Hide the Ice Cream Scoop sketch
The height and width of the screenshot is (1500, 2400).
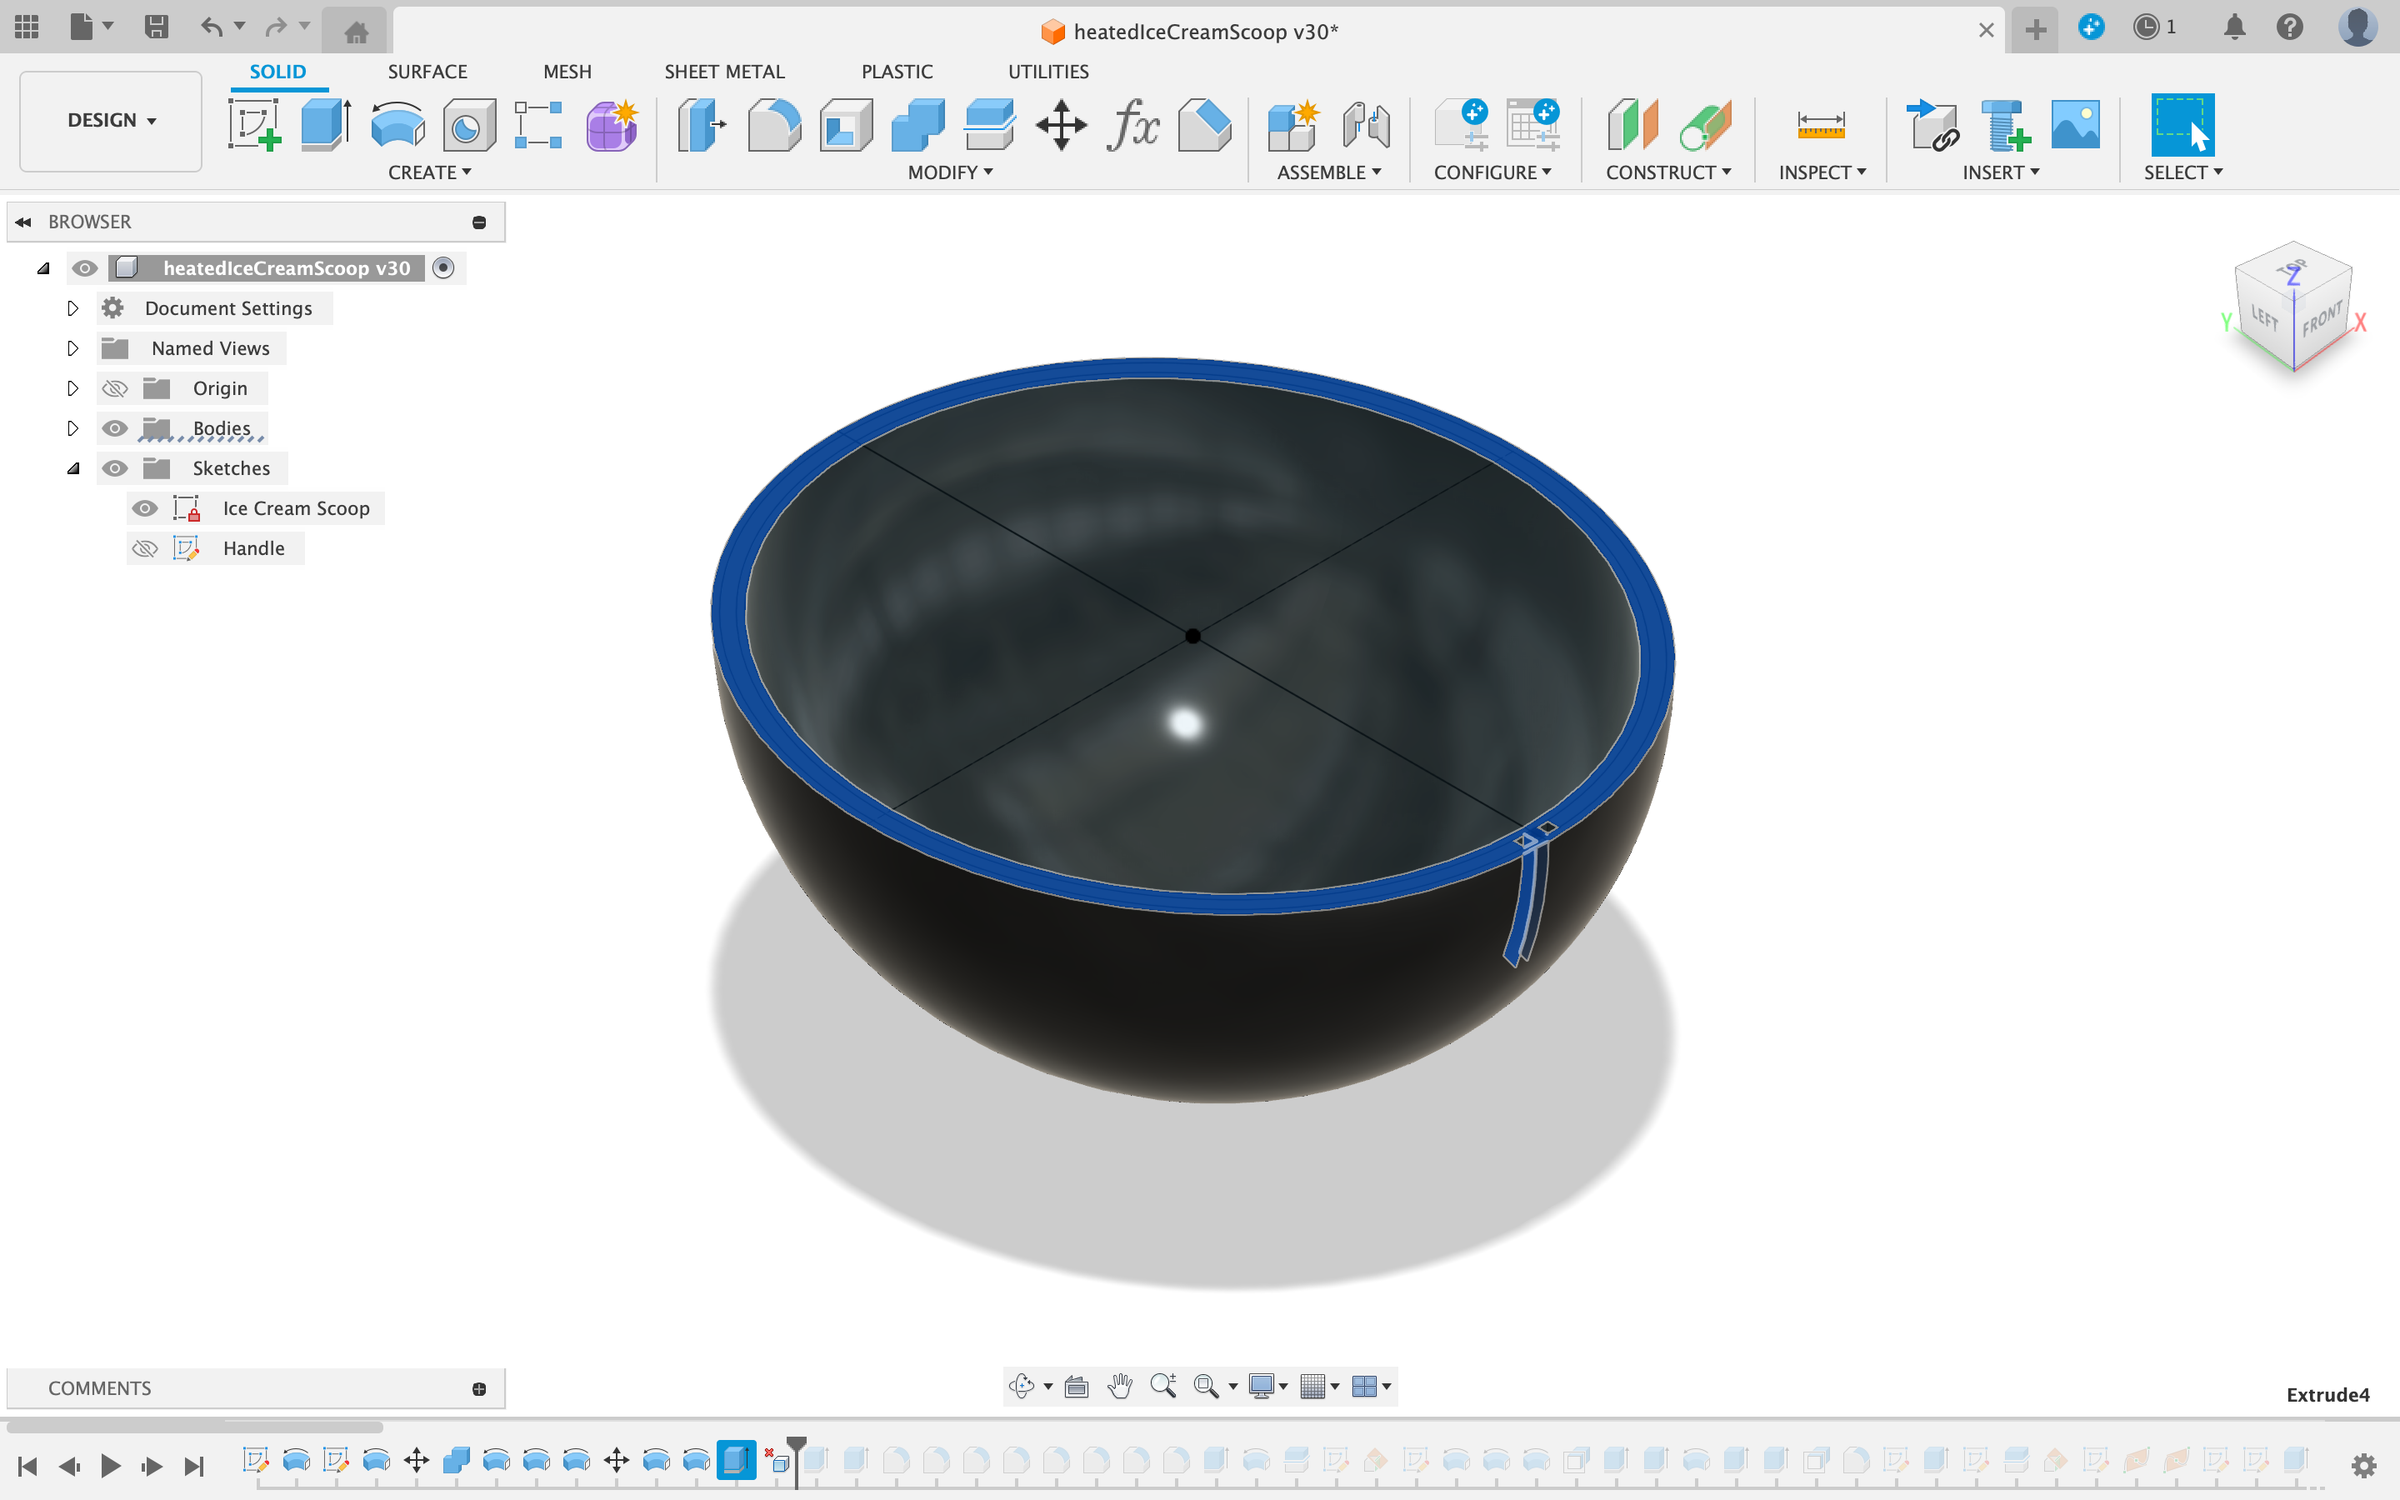pos(145,508)
